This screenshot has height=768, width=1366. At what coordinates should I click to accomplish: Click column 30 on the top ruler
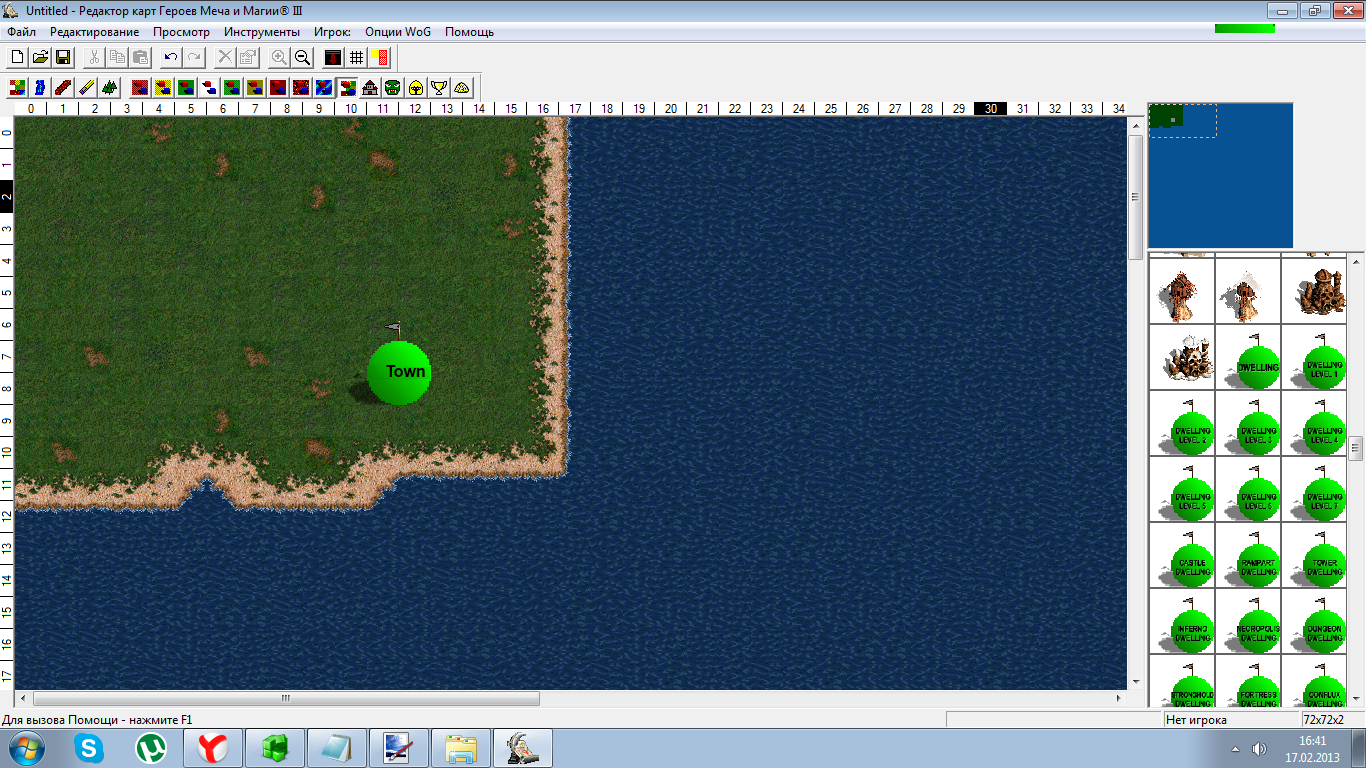990,108
